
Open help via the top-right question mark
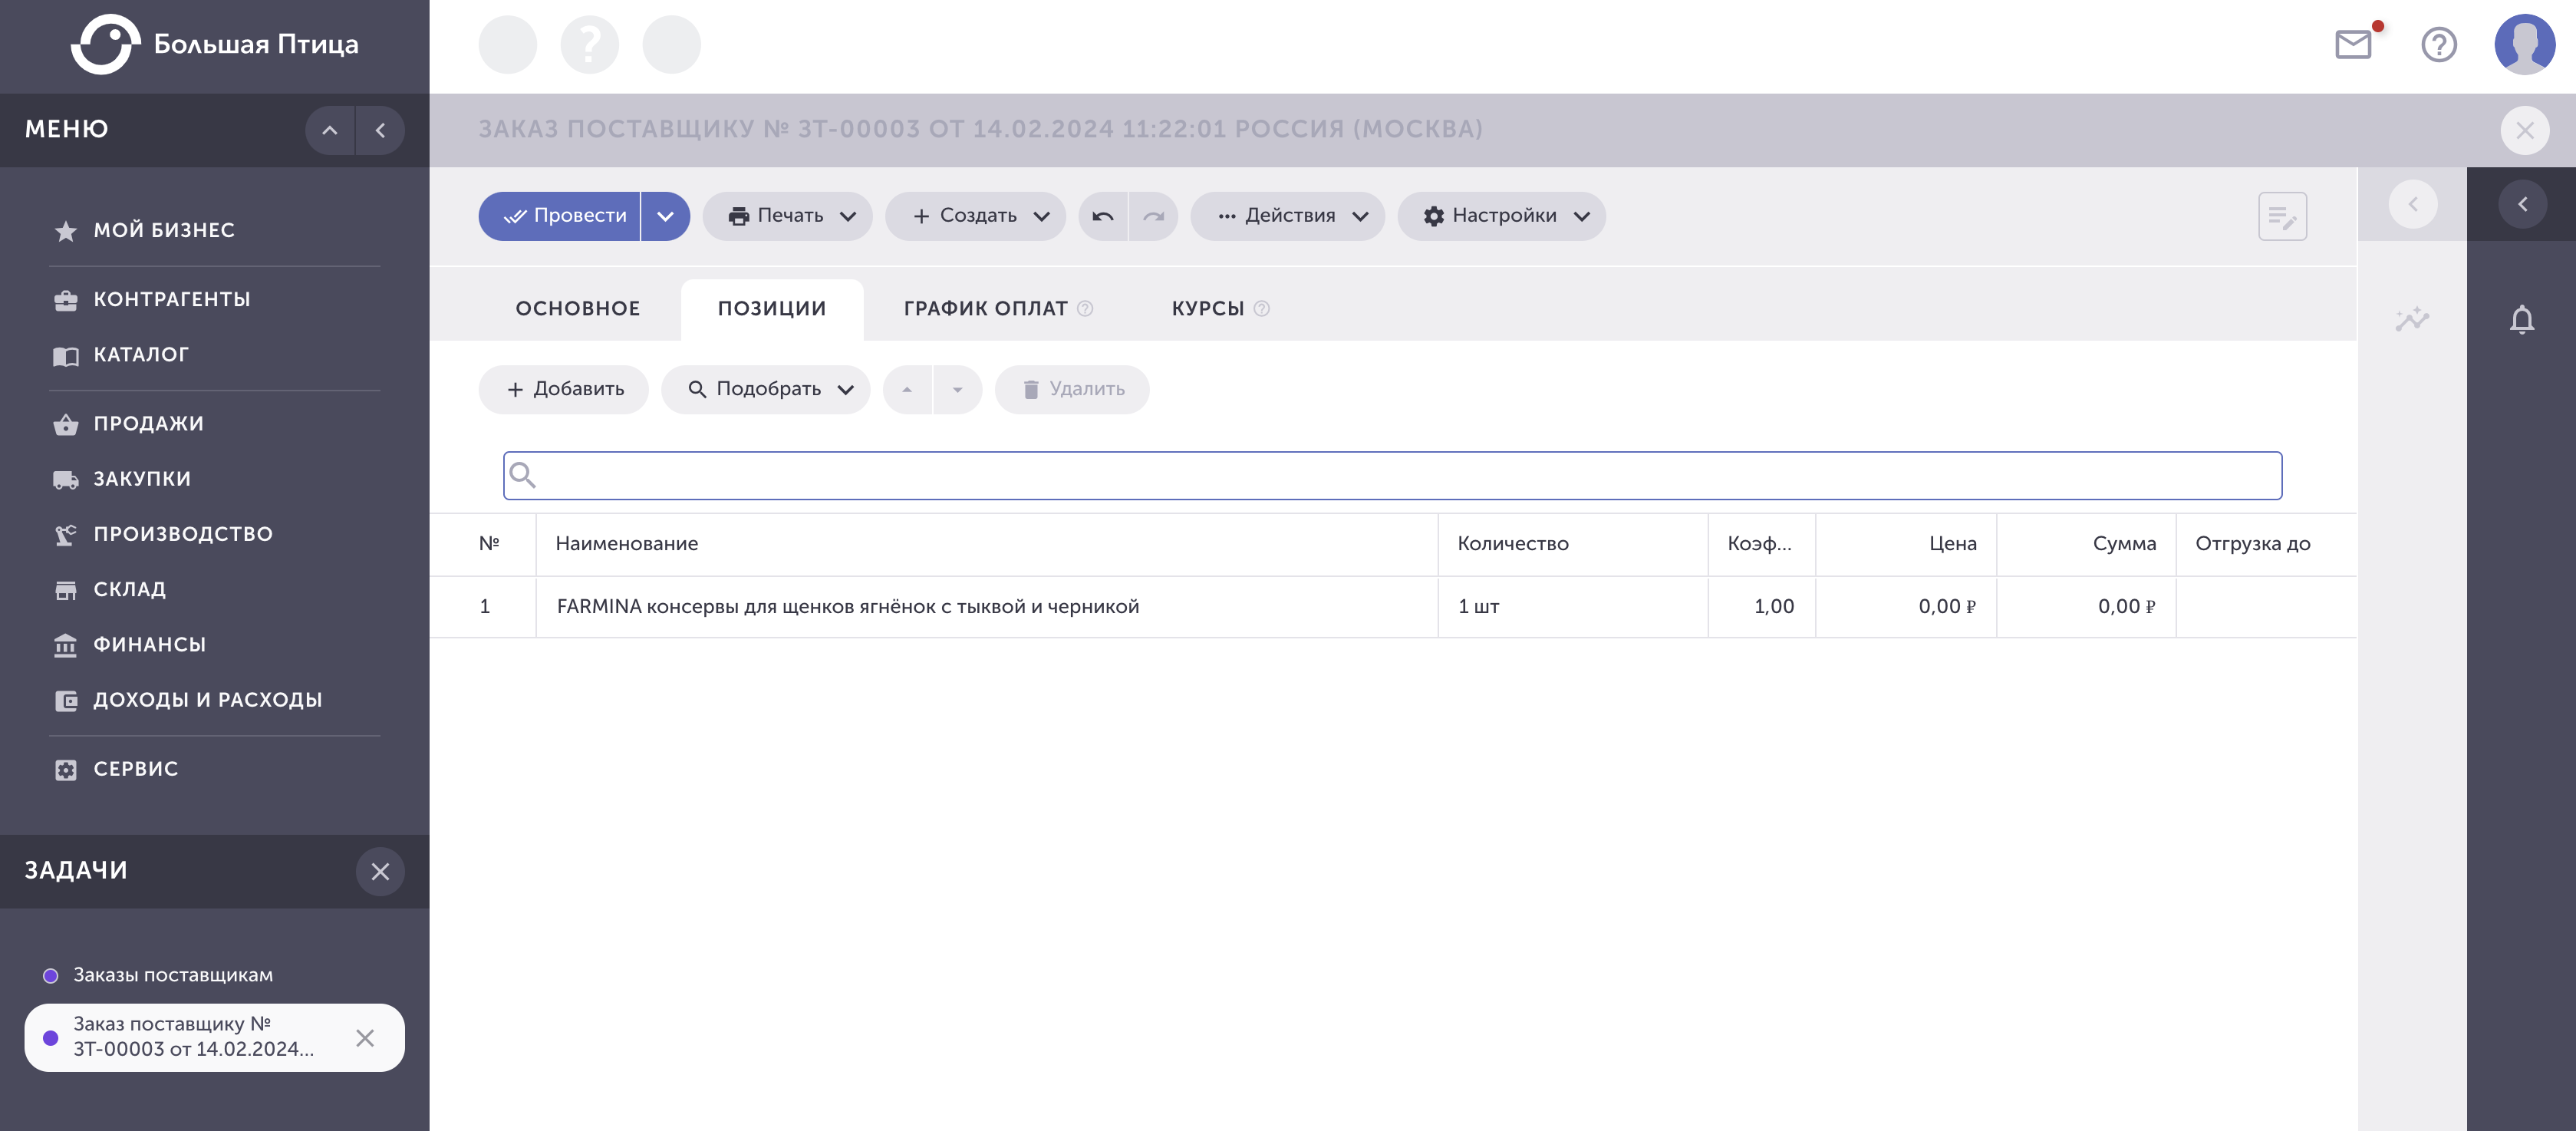coord(2439,44)
